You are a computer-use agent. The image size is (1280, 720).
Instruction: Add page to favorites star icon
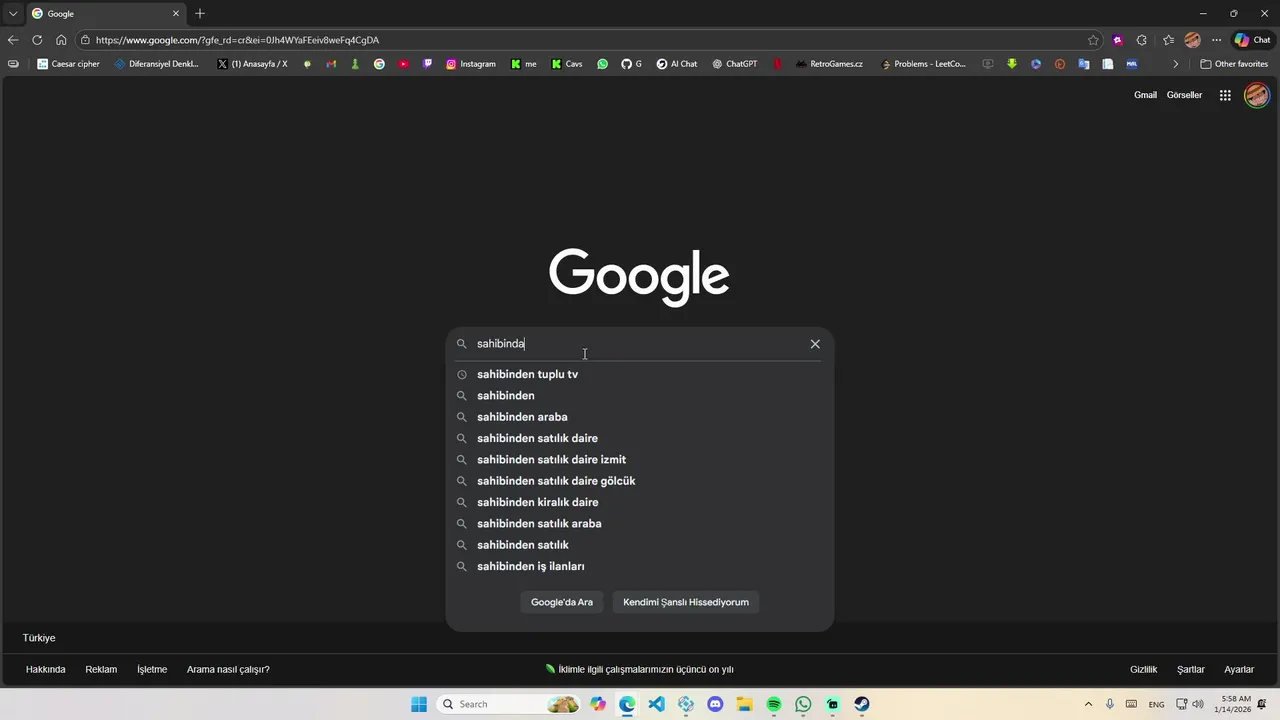tap(1093, 40)
